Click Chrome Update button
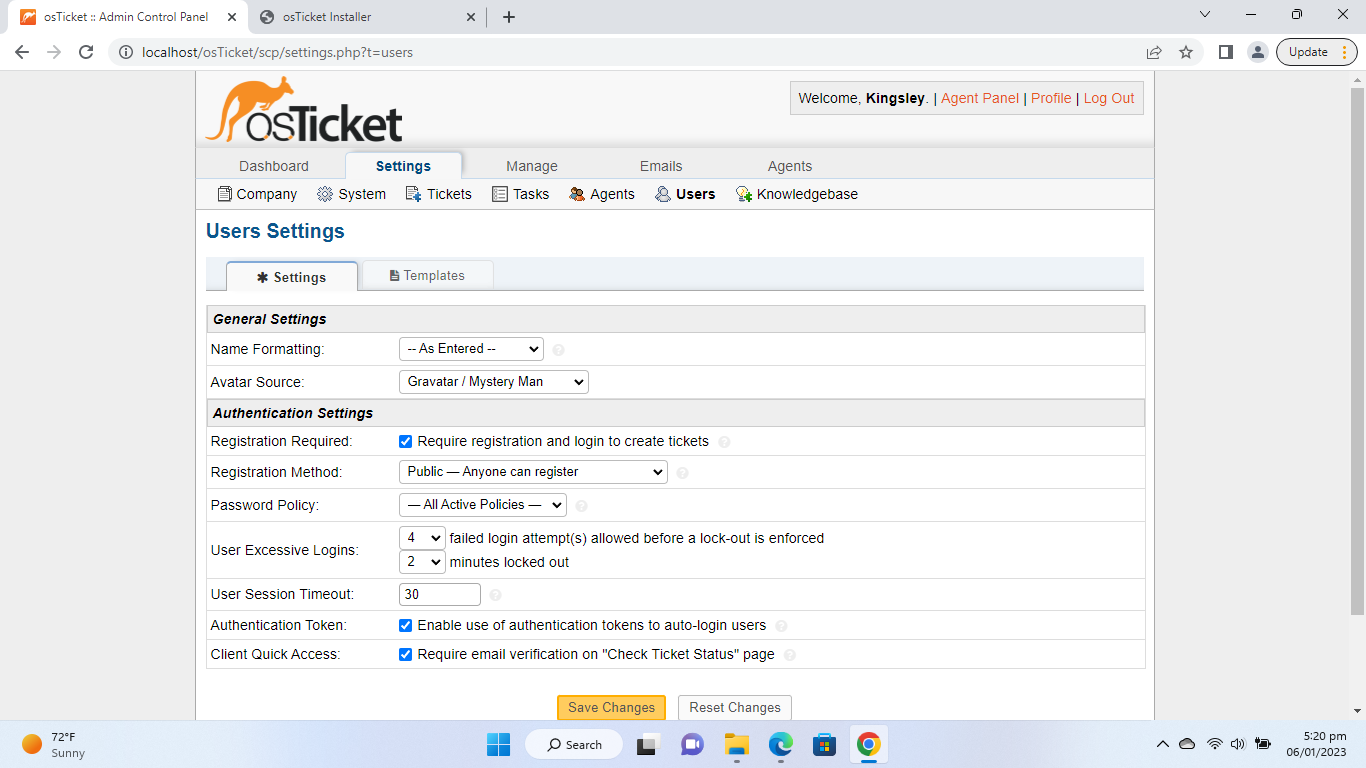Image resolution: width=1366 pixels, height=768 pixels. 1316,52
